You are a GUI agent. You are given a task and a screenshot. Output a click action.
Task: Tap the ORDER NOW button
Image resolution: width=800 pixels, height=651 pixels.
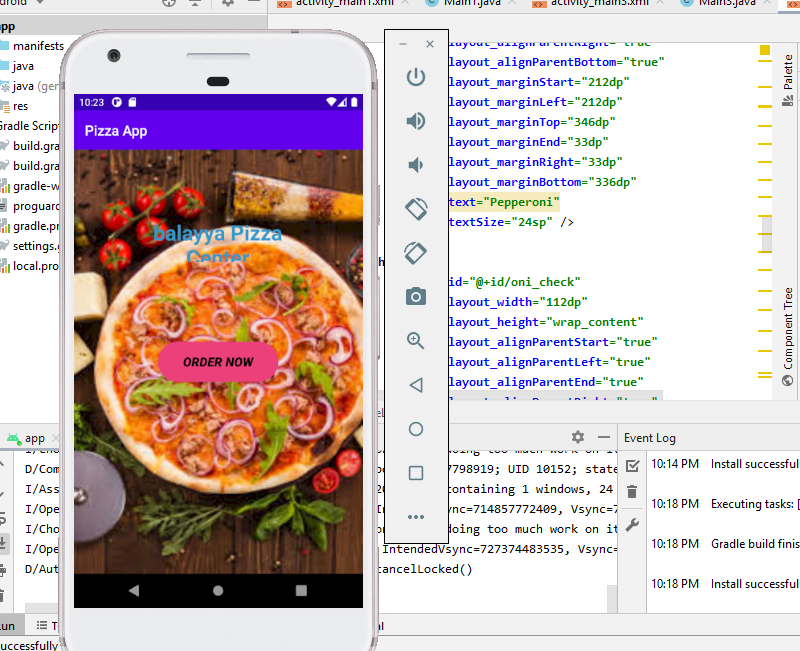tap(218, 362)
